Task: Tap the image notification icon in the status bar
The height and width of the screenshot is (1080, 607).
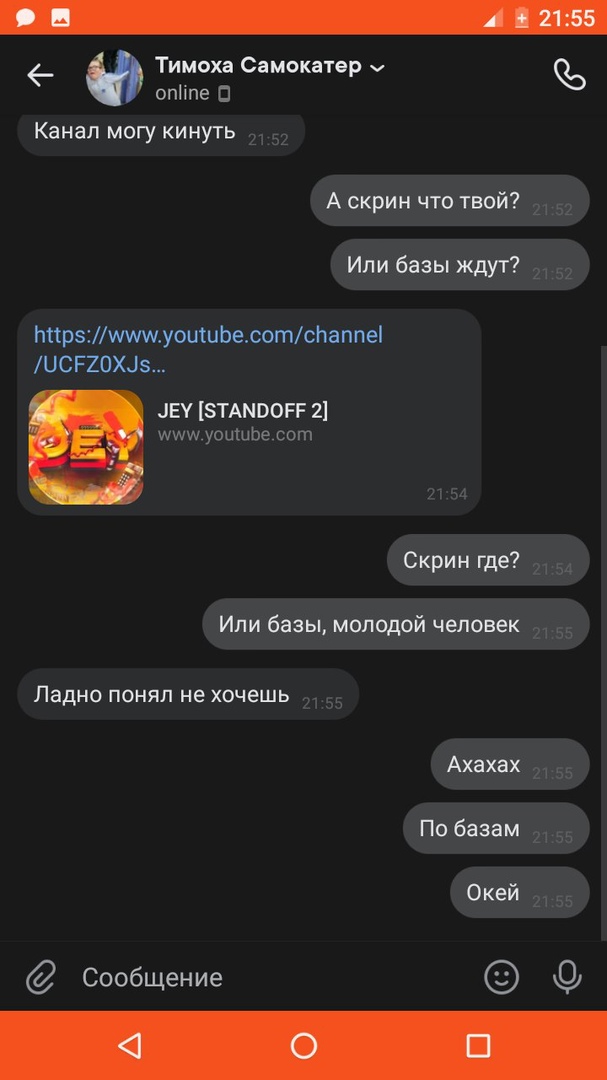Action: tap(61, 18)
